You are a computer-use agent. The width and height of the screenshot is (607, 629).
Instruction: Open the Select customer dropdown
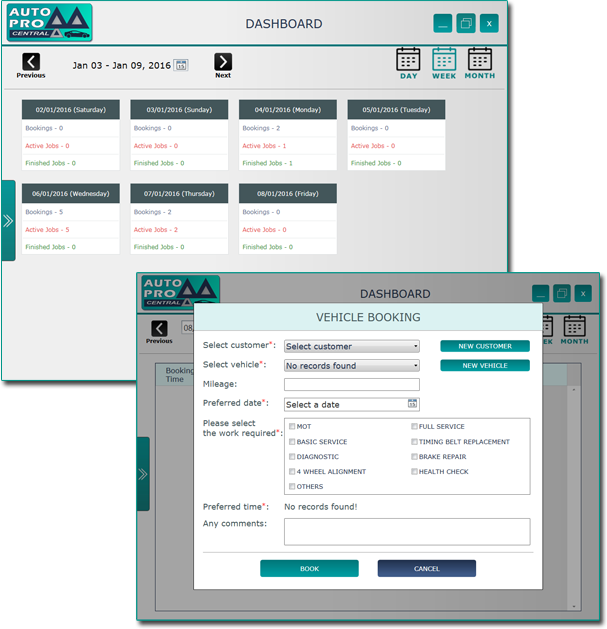click(x=352, y=346)
